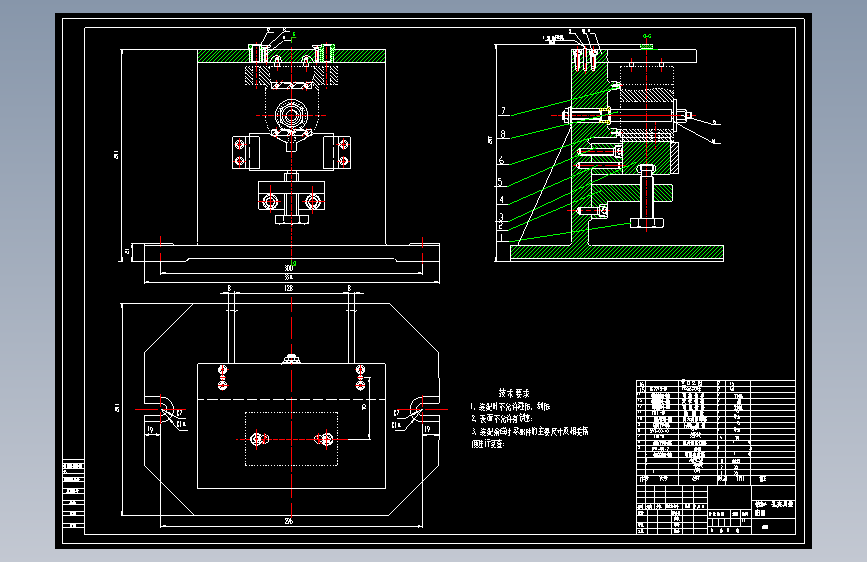This screenshot has height=562, width=867.
Task: Select part callout number 1 in section view
Action: [x=501, y=238]
